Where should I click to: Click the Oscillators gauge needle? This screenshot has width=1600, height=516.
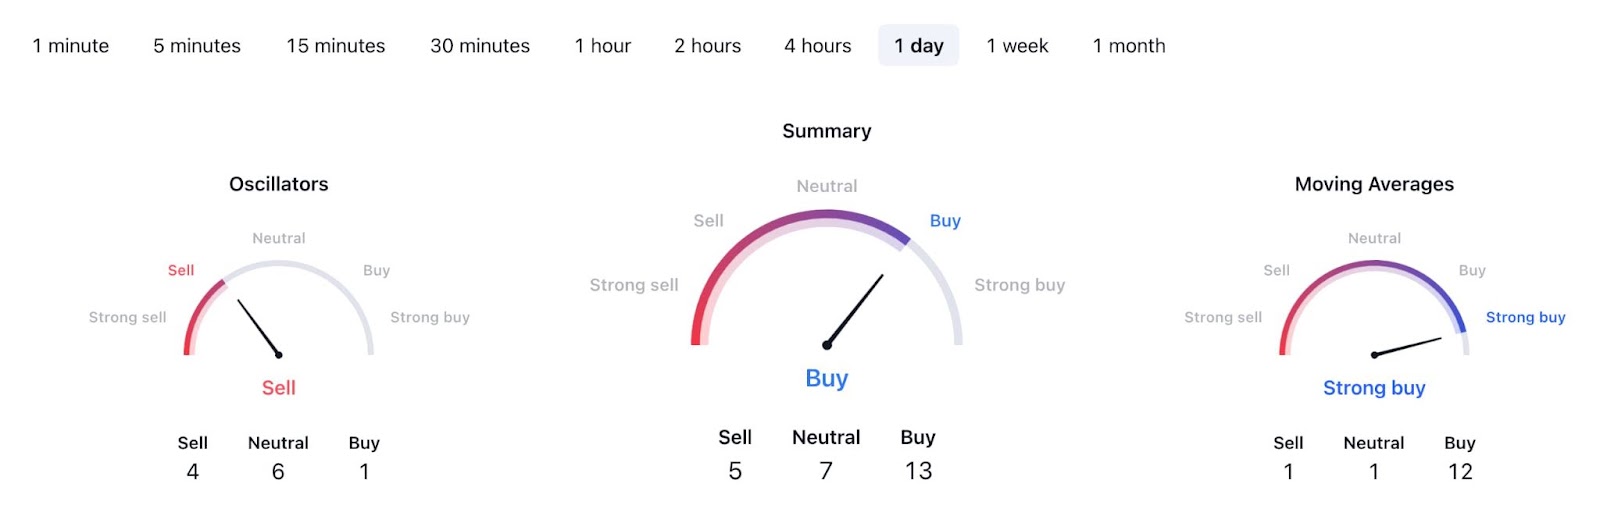[x=259, y=328]
